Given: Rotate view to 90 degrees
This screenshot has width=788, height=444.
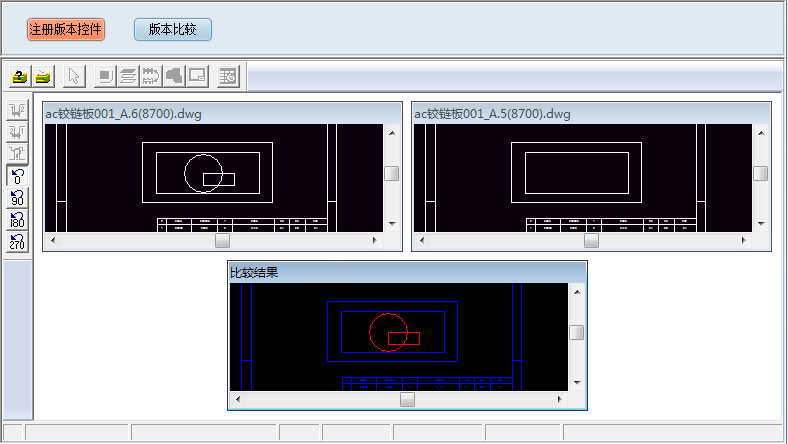Looking at the screenshot, I should (17, 198).
